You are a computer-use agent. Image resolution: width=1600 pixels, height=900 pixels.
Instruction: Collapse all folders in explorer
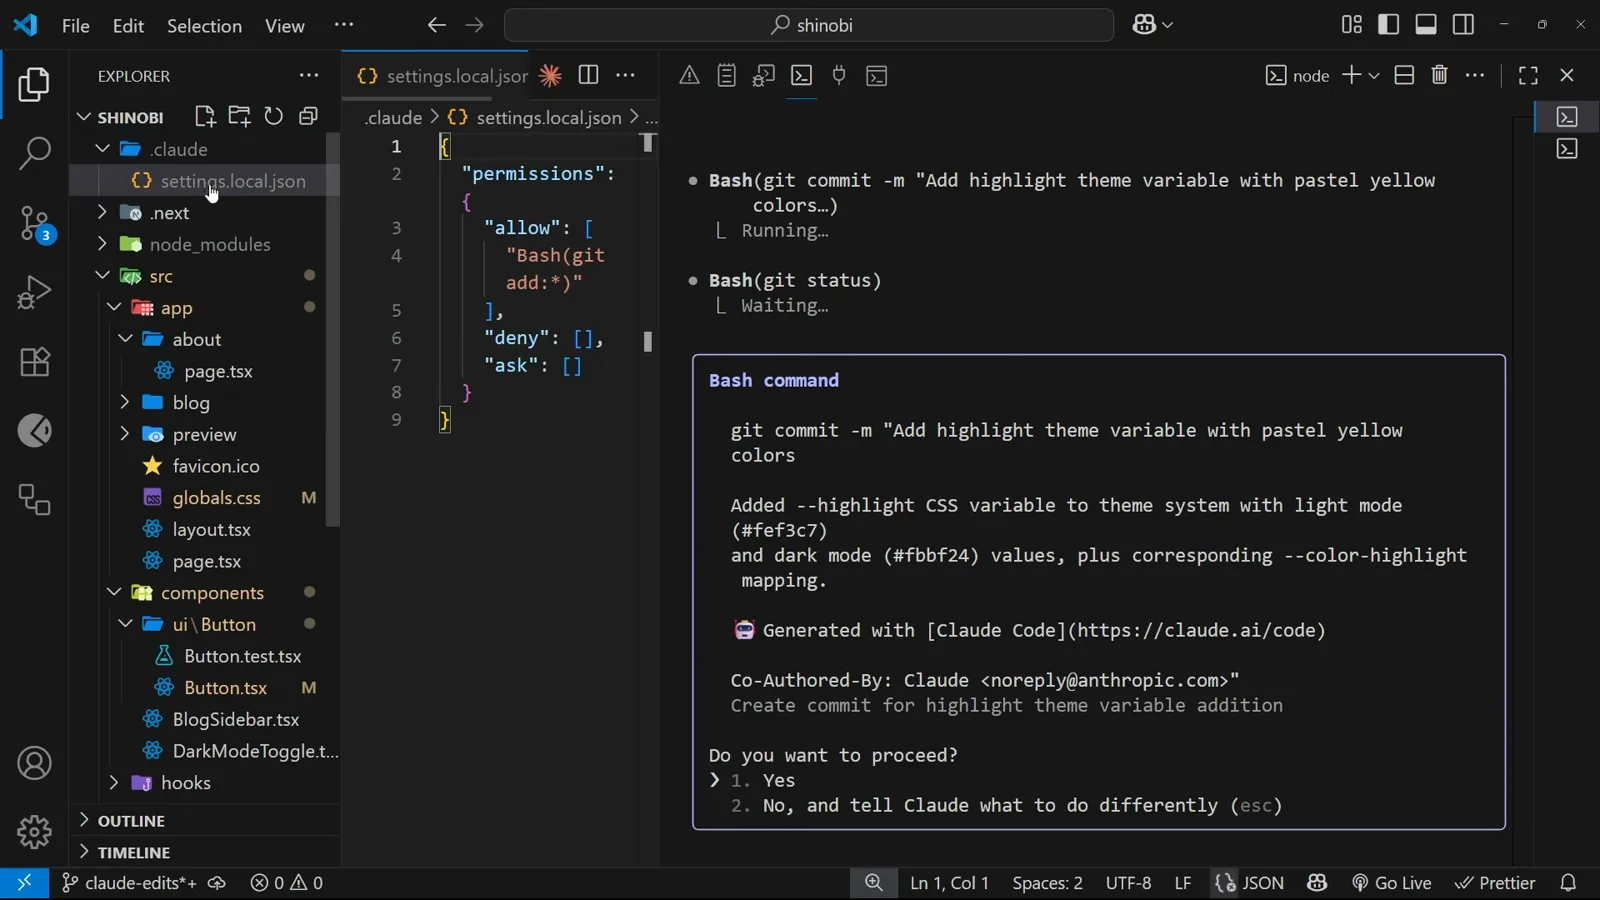click(x=308, y=116)
